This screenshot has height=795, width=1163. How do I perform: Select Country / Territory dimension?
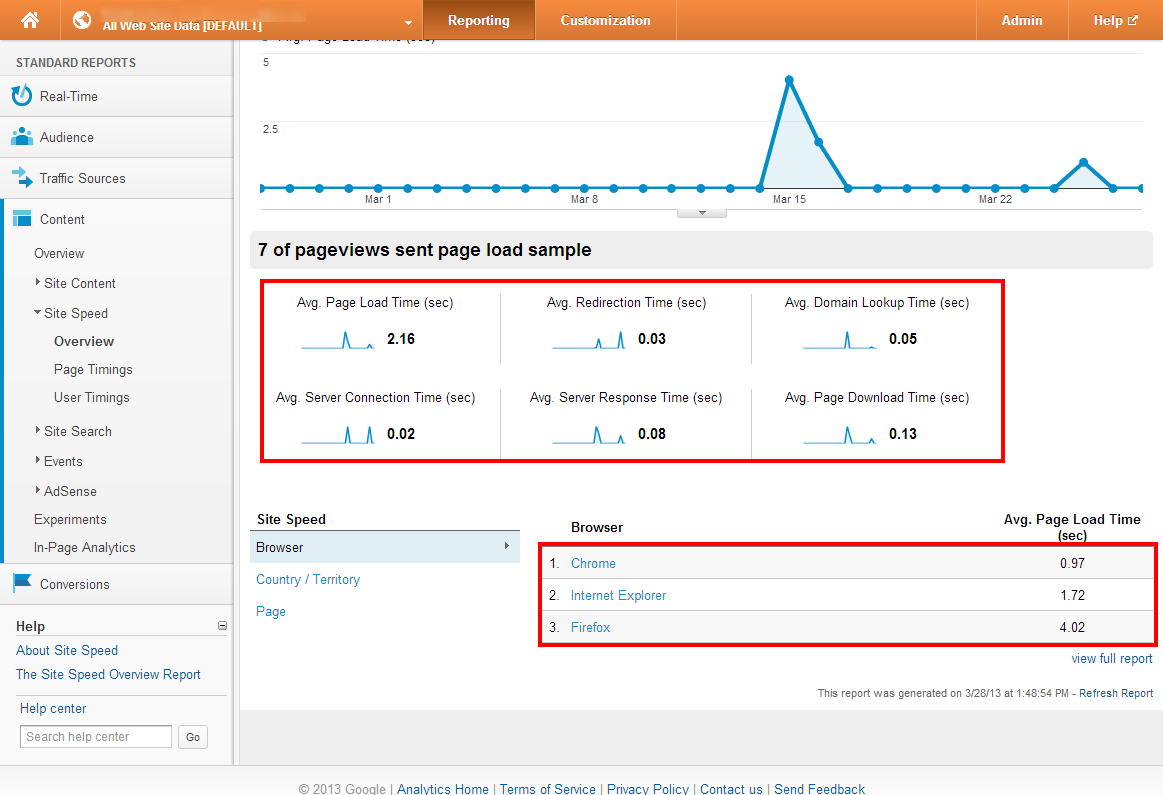click(x=308, y=580)
